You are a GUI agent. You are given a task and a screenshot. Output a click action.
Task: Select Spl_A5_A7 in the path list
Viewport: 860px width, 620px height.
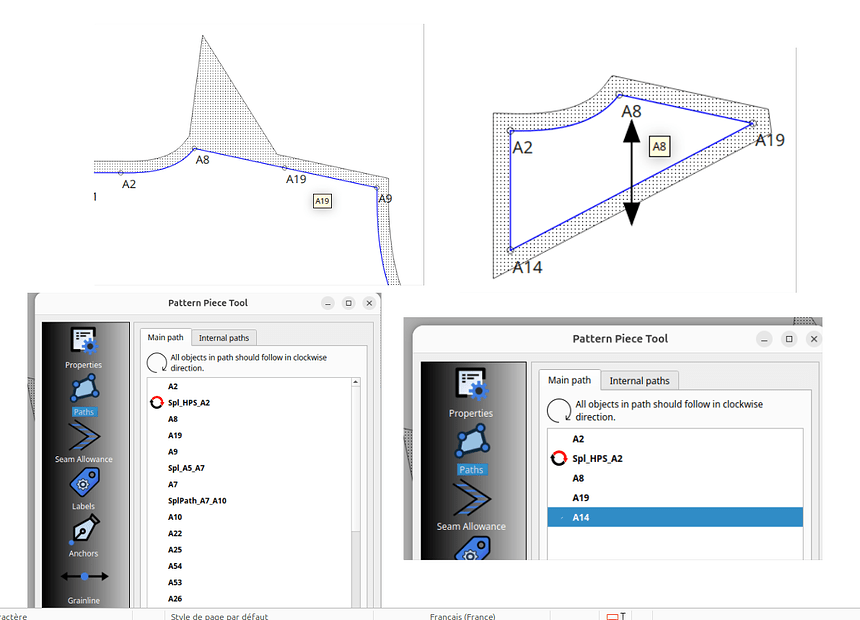186,468
